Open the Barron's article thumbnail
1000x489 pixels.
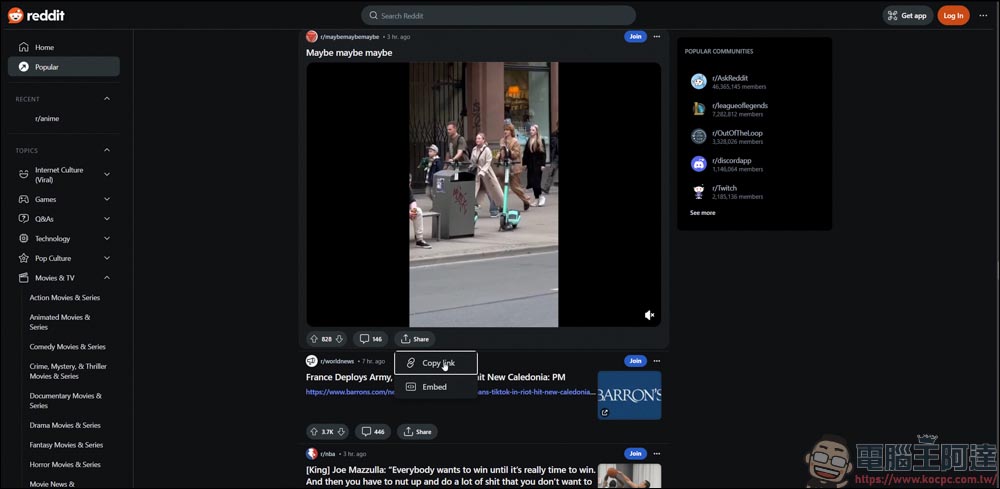629,395
